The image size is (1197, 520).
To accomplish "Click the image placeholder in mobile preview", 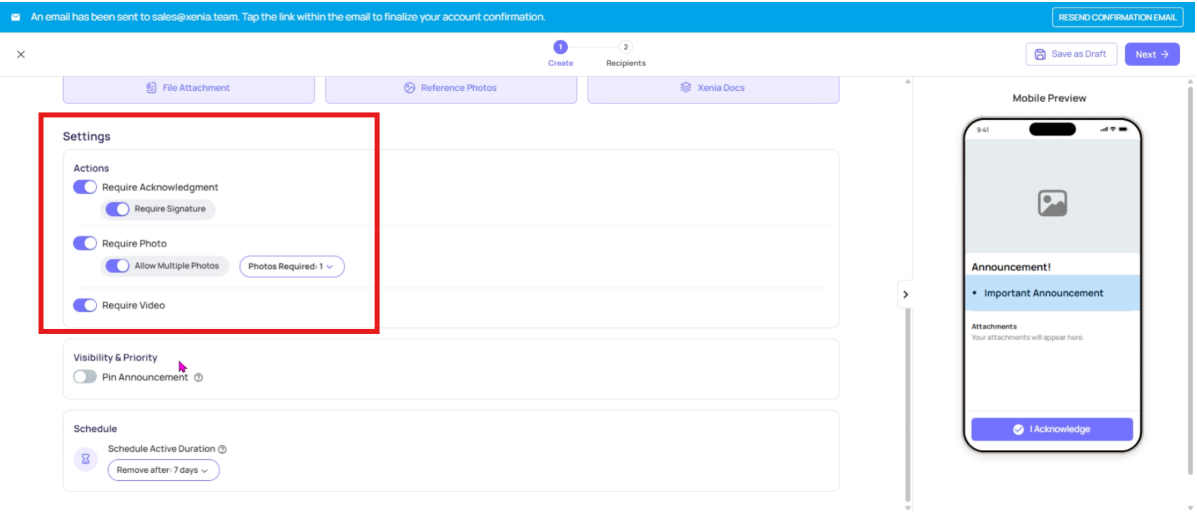I will tap(1051, 203).
